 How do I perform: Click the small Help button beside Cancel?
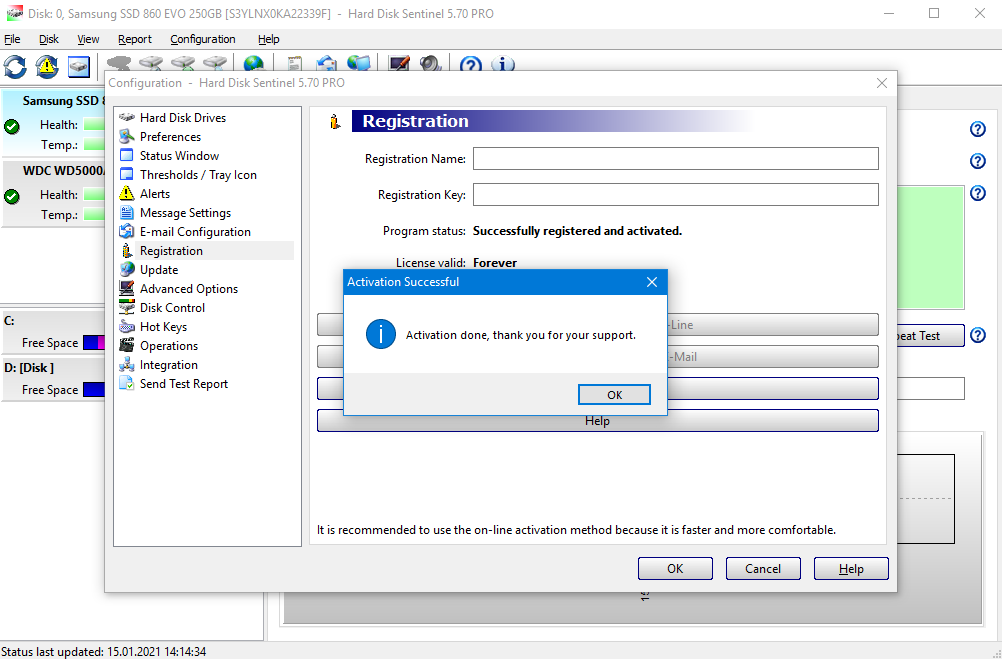[851, 569]
